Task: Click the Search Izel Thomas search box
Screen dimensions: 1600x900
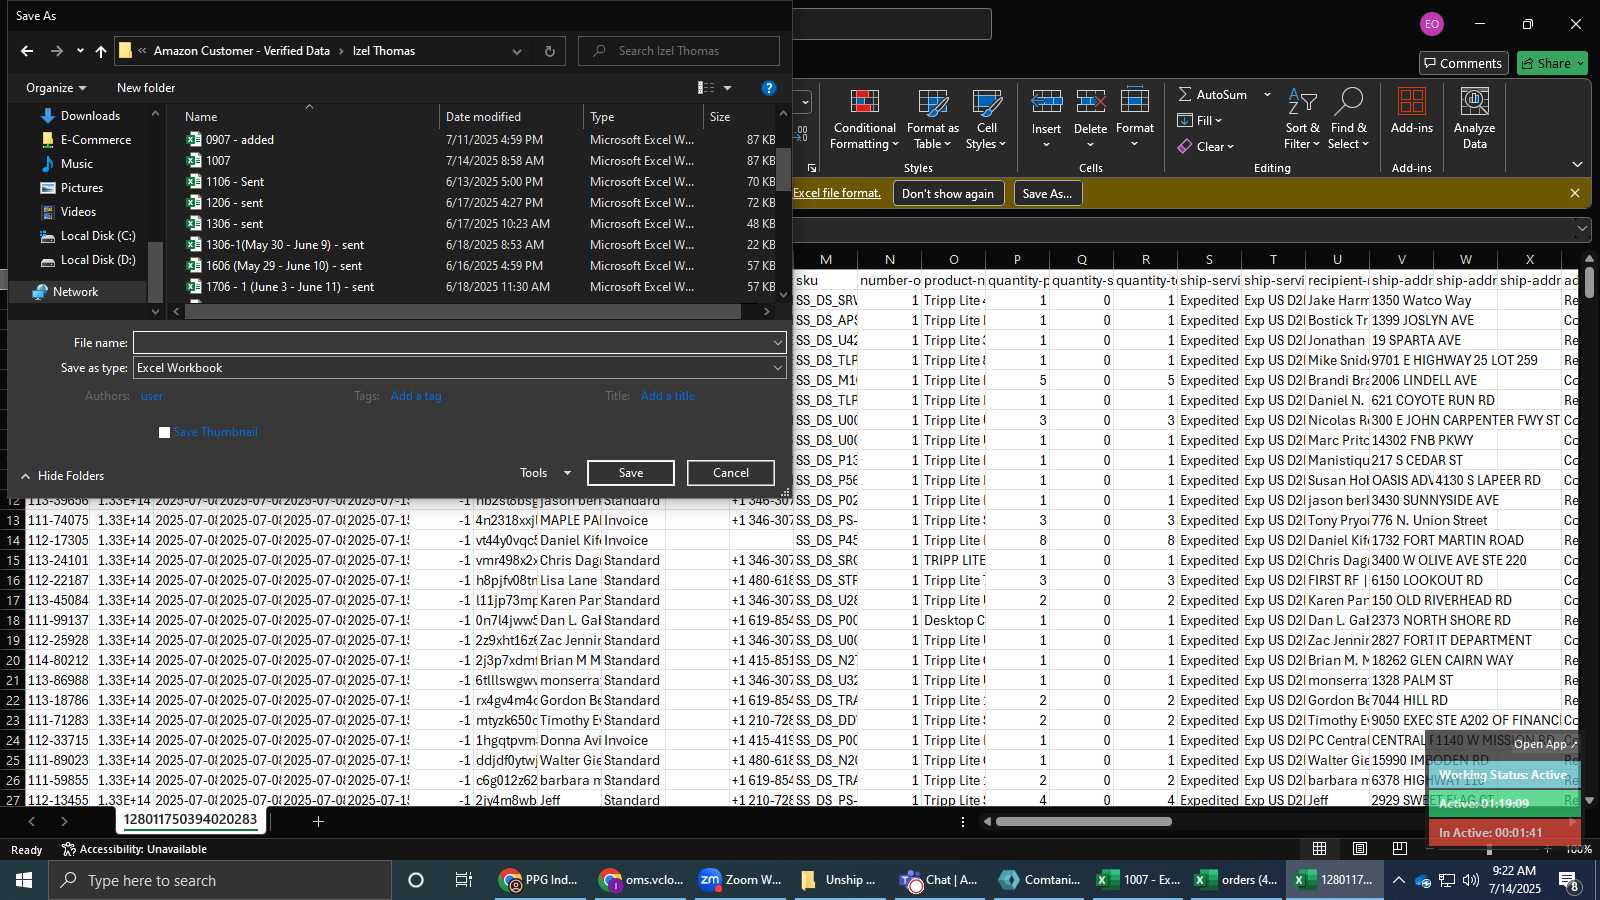Action: click(679, 51)
